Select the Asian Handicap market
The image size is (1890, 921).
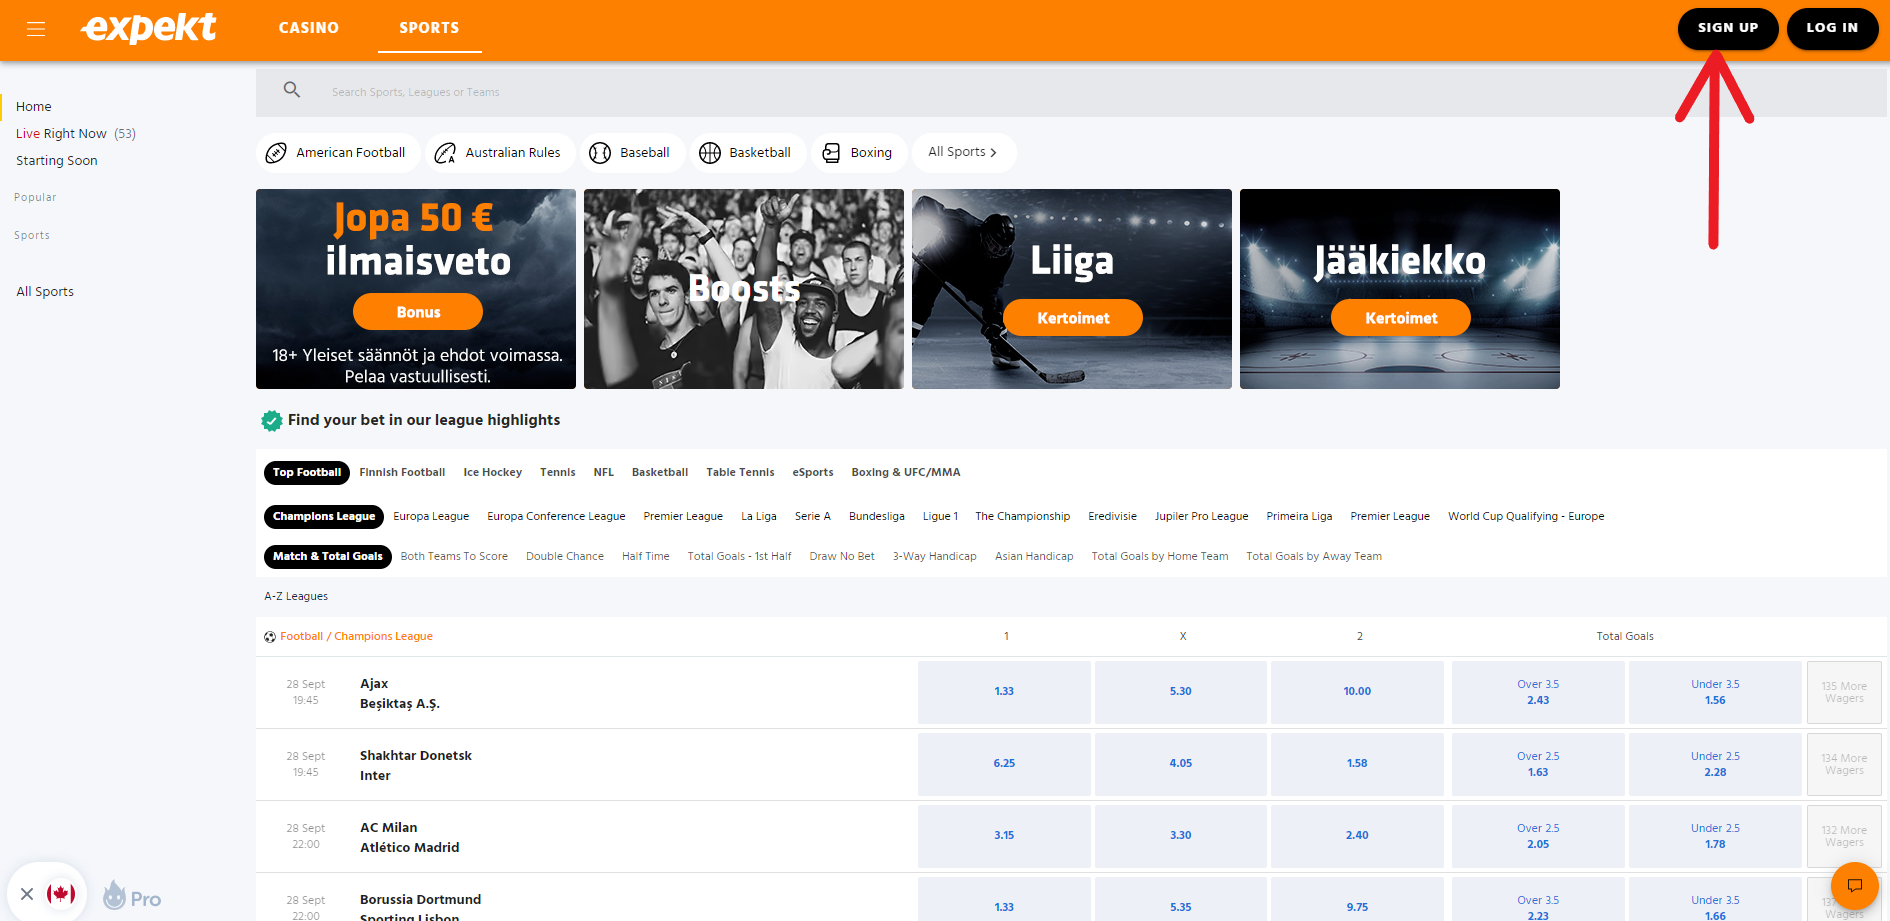pos(1034,557)
